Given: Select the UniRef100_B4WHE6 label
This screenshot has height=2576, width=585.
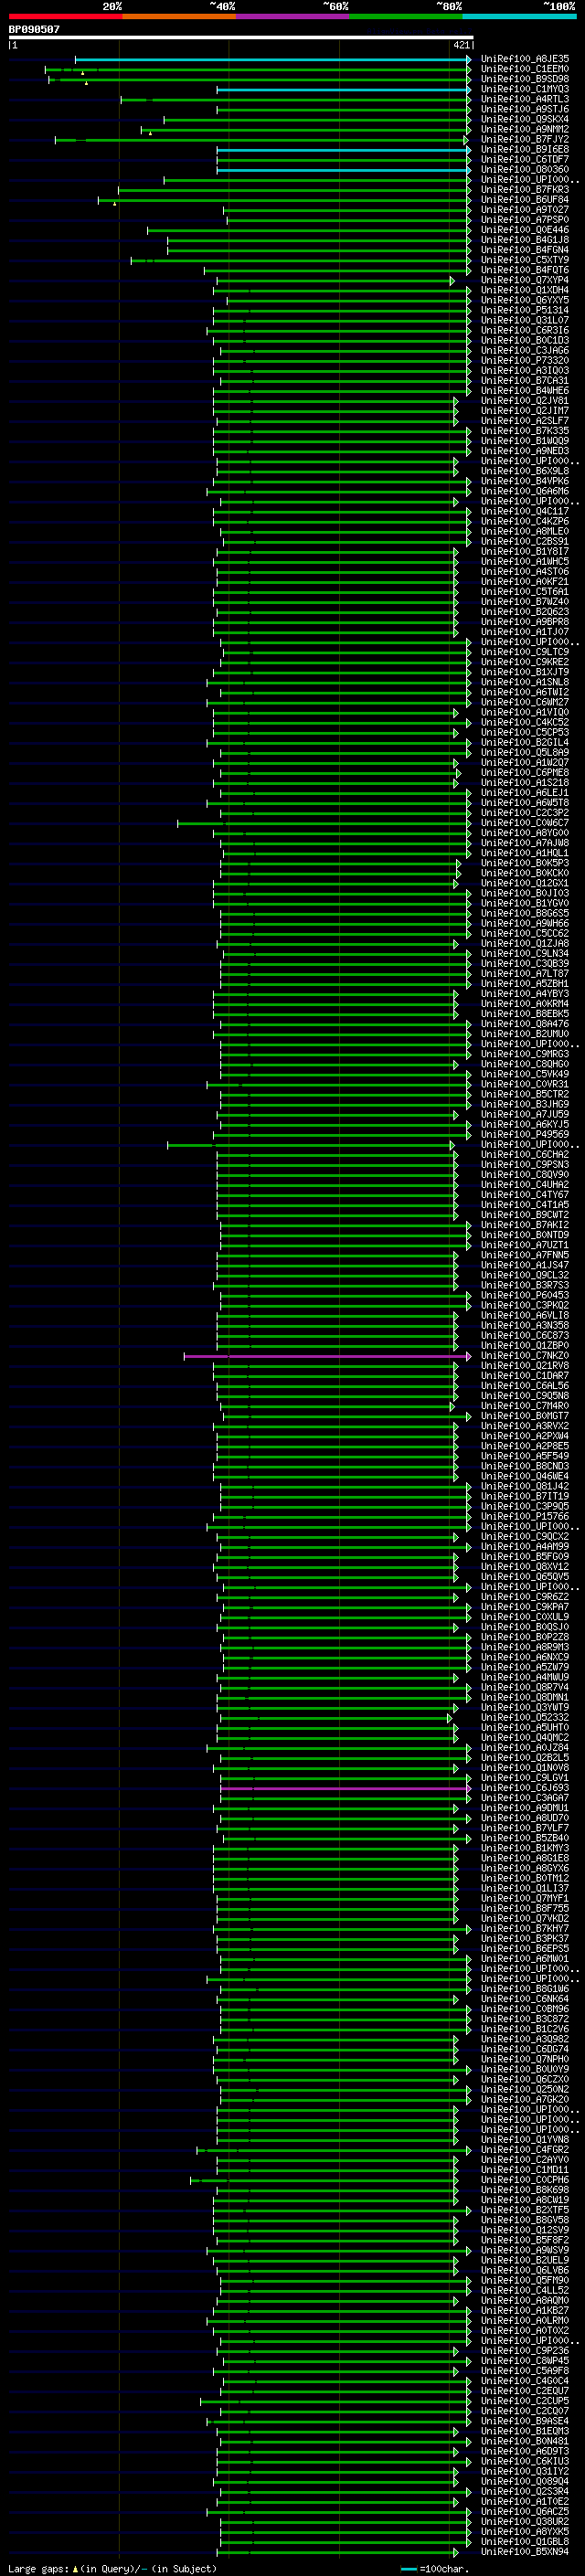Looking at the screenshot, I should pos(525,390).
